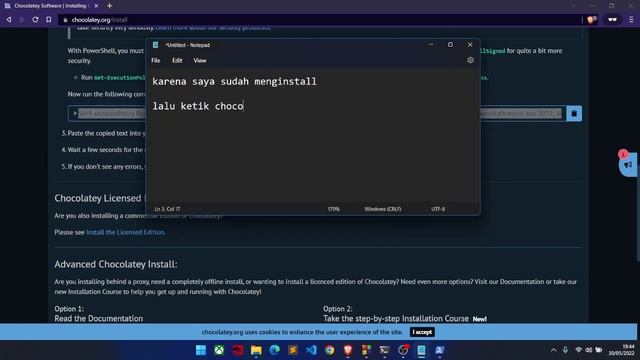Image resolution: width=640 pixels, height=360 pixels.
Task: Show hidden system tray icons
Action: pyautogui.click(x=553, y=350)
